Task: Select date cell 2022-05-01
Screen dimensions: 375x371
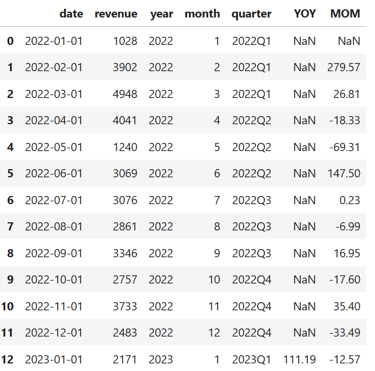Action: pyautogui.click(x=54, y=147)
